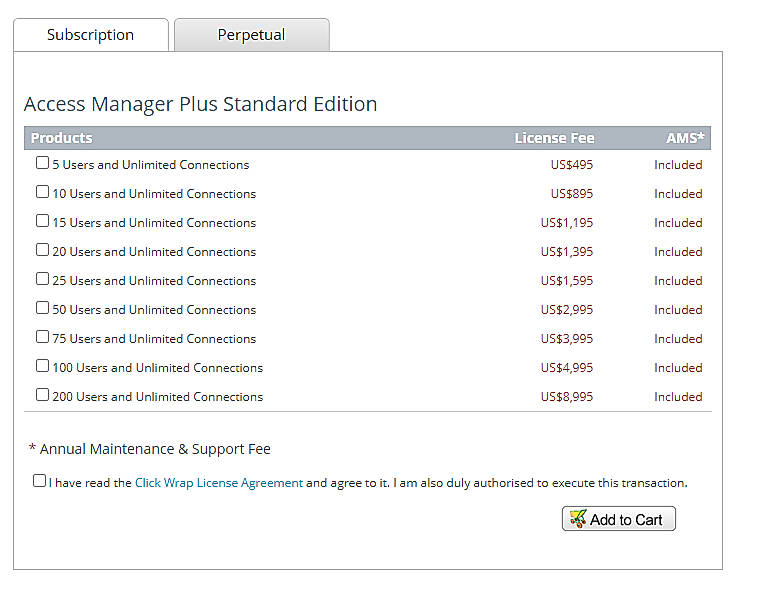Click Included in the 5 Users row
The image size is (758, 592).
(678, 165)
